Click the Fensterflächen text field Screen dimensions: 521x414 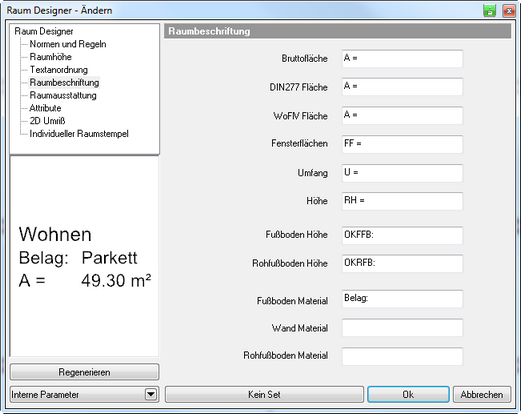(402, 144)
